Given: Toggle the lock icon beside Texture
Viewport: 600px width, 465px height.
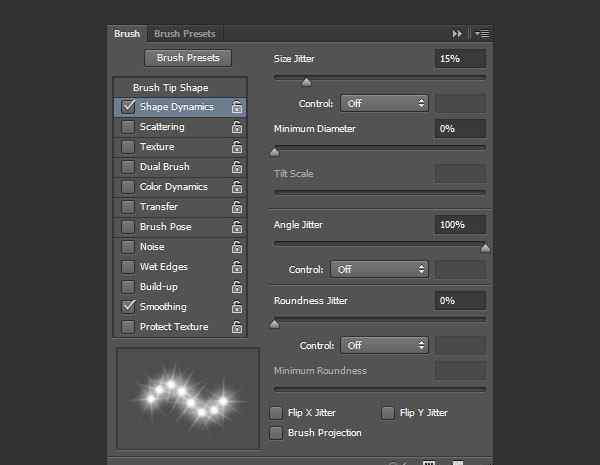Looking at the screenshot, I should 237,147.
